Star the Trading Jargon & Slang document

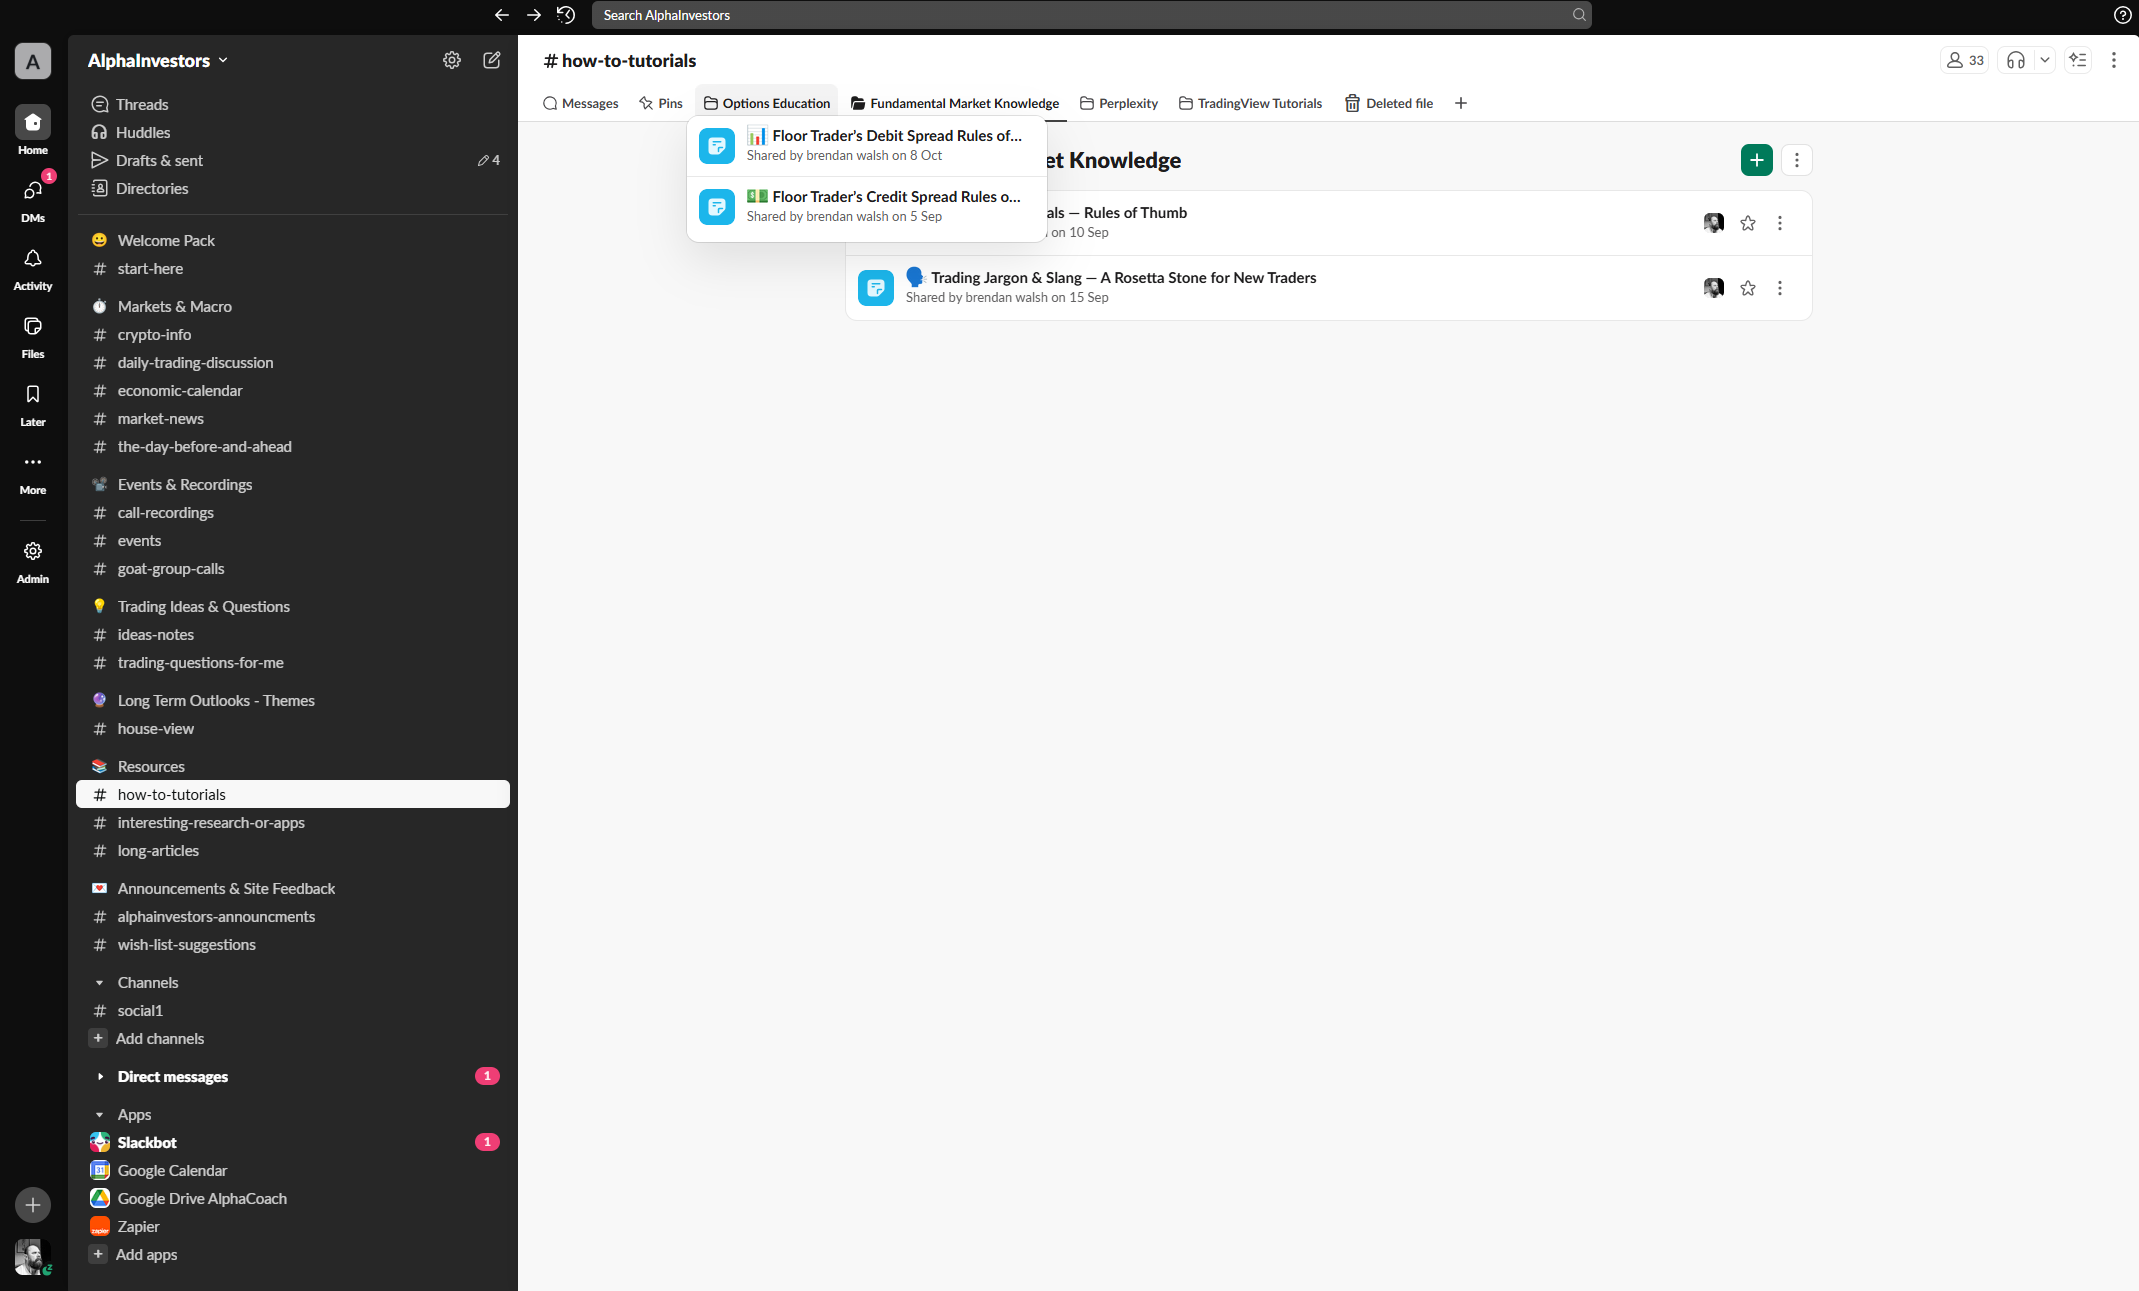1747,288
